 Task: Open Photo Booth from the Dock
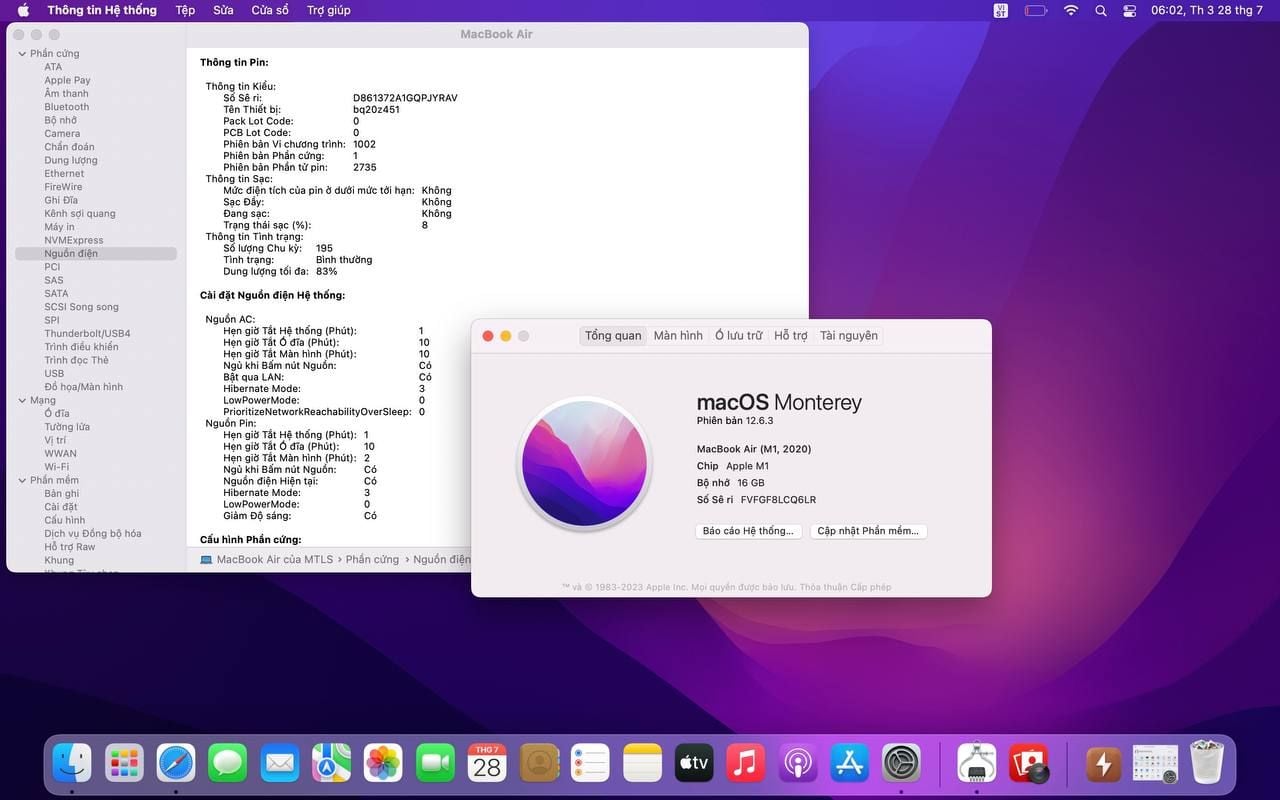click(x=1028, y=764)
